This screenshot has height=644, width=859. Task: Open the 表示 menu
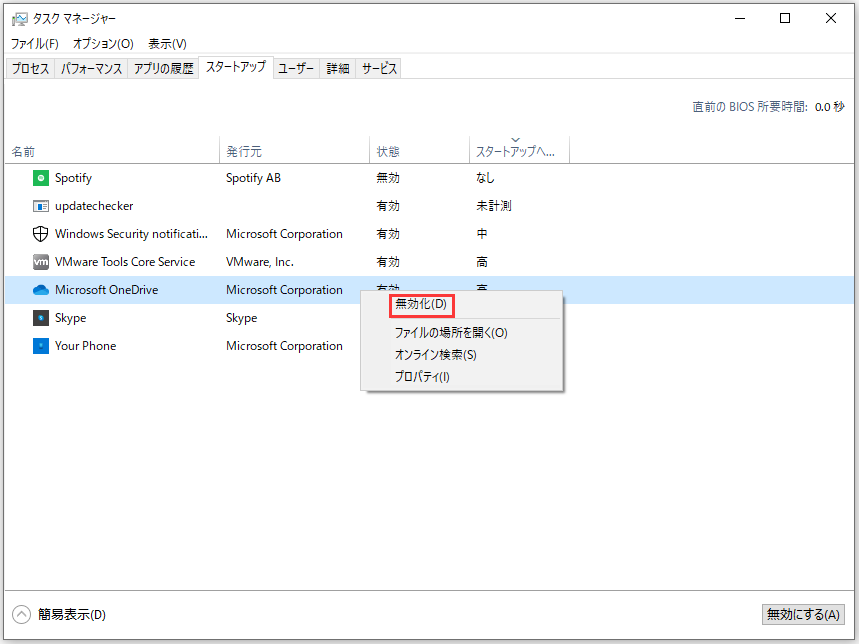(166, 43)
